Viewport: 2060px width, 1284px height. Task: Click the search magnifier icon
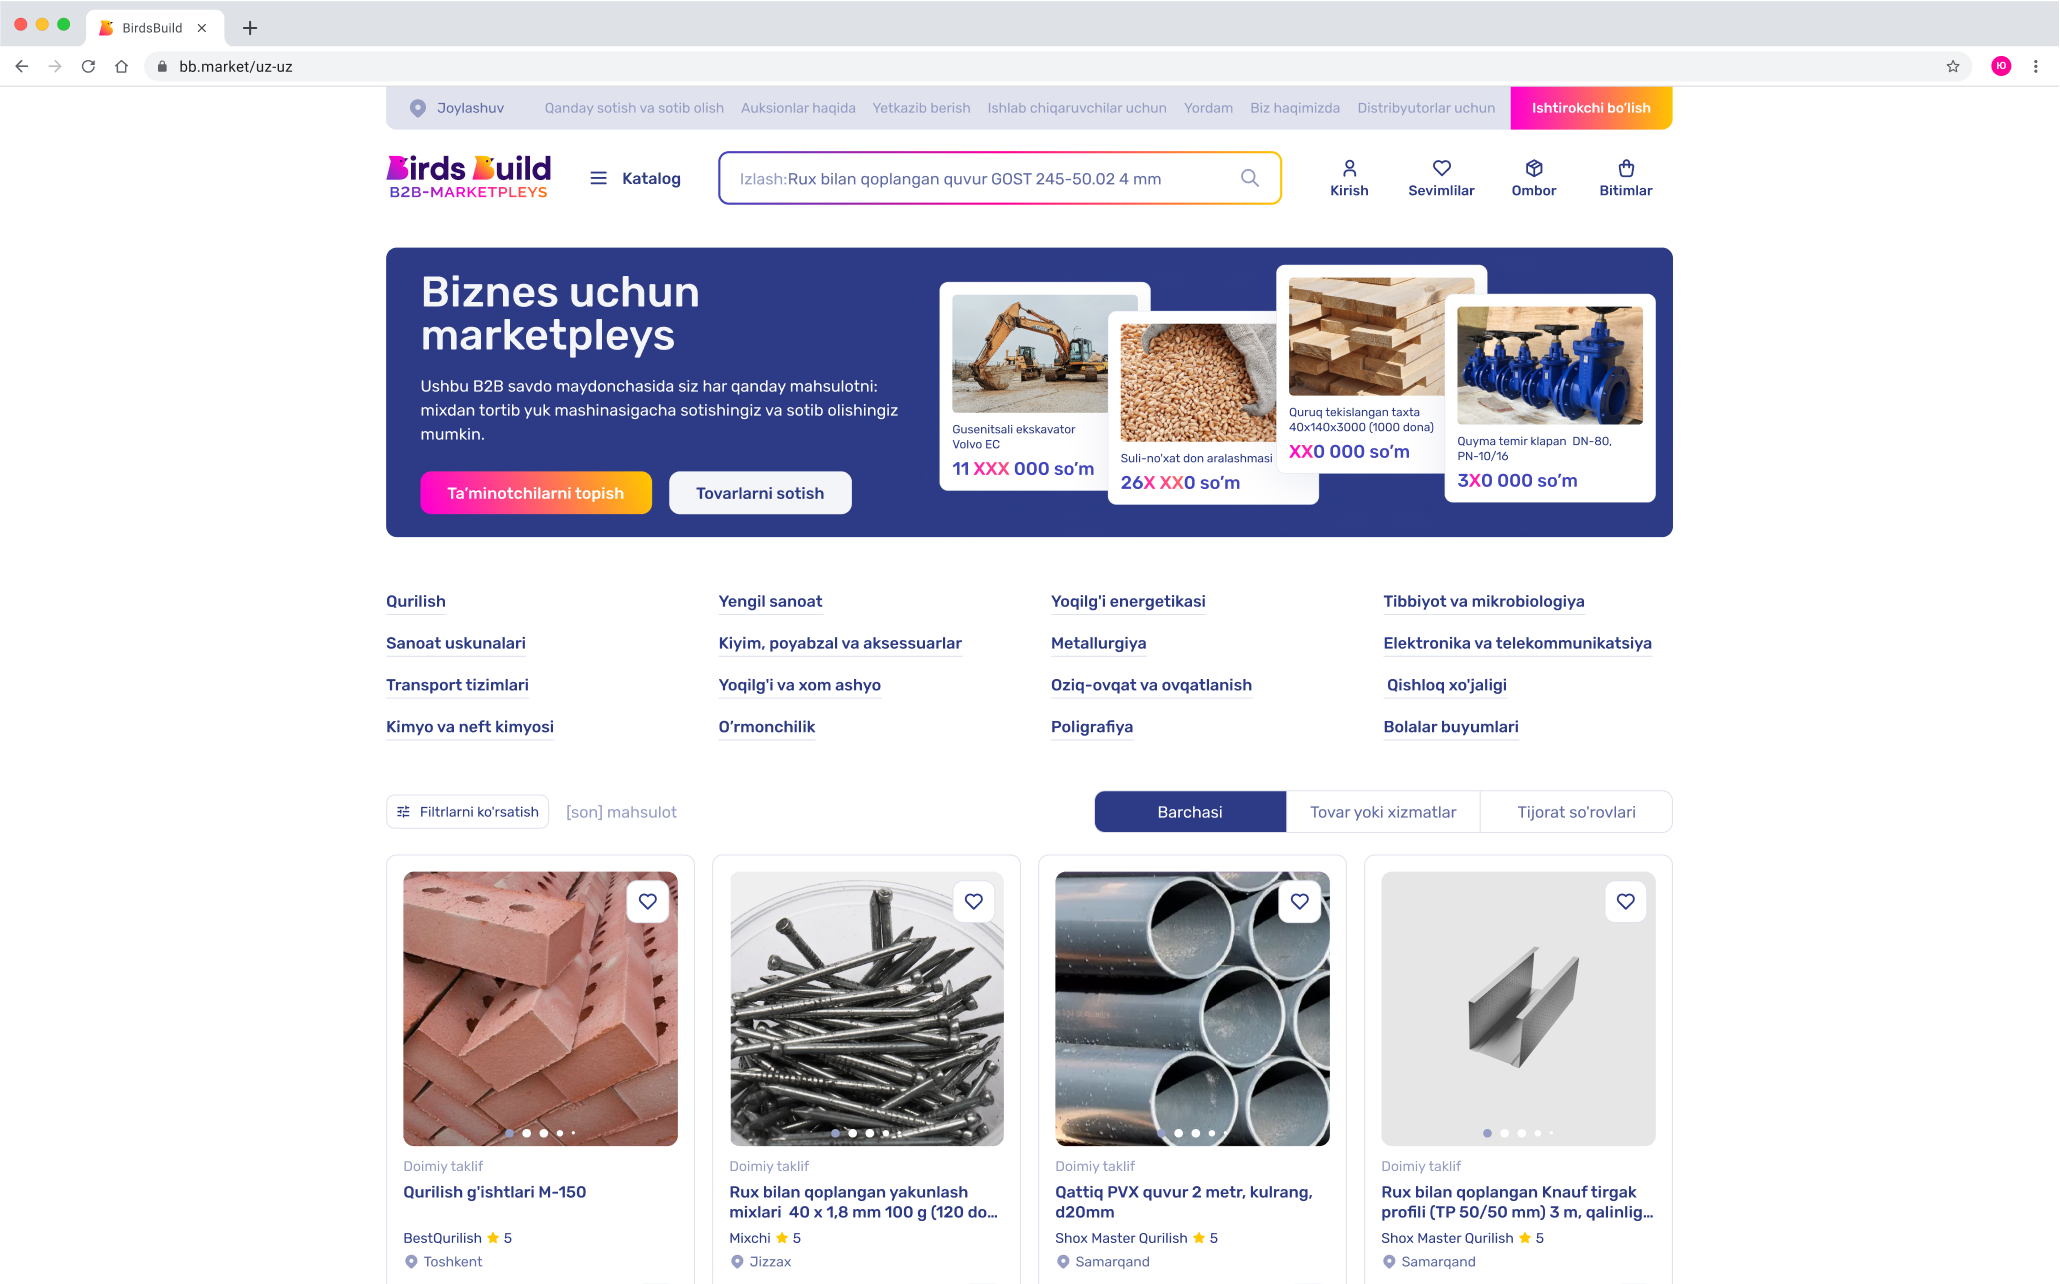pyautogui.click(x=1250, y=178)
